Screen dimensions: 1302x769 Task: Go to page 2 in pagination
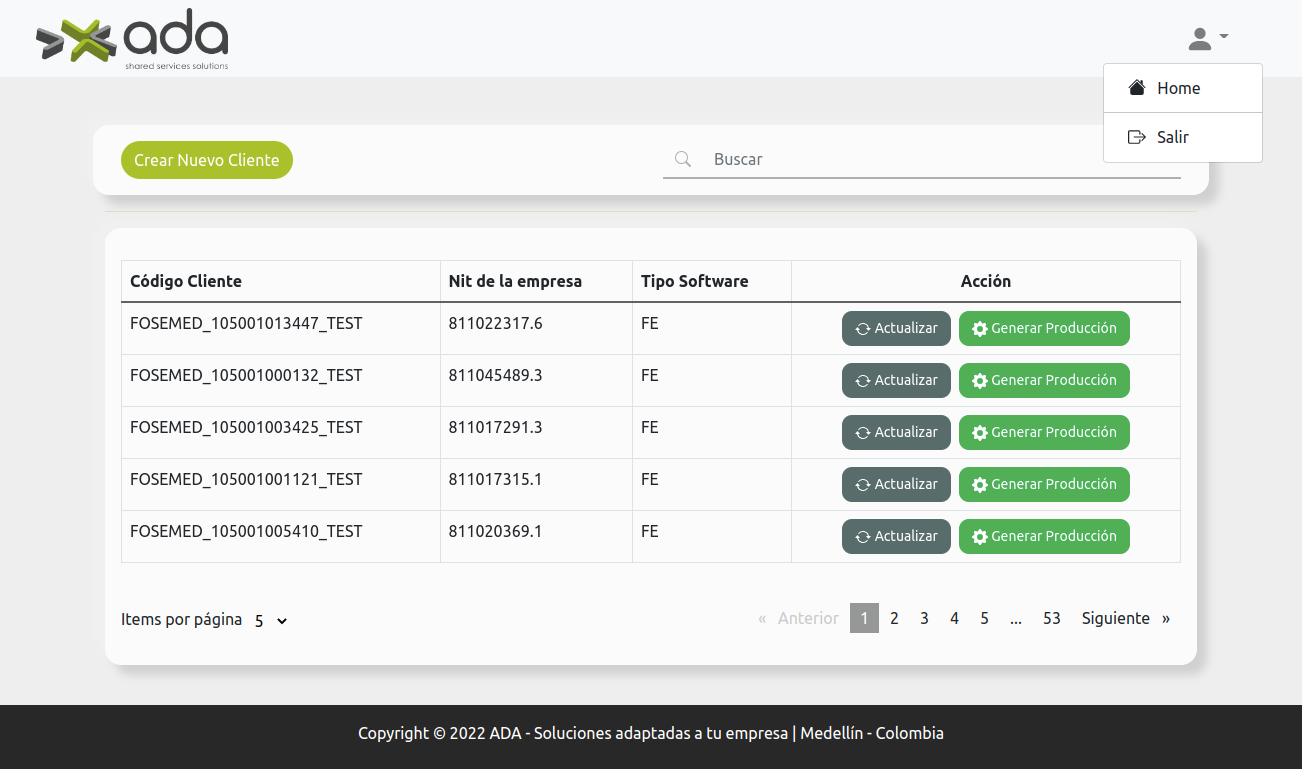pyautogui.click(x=894, y=618)
